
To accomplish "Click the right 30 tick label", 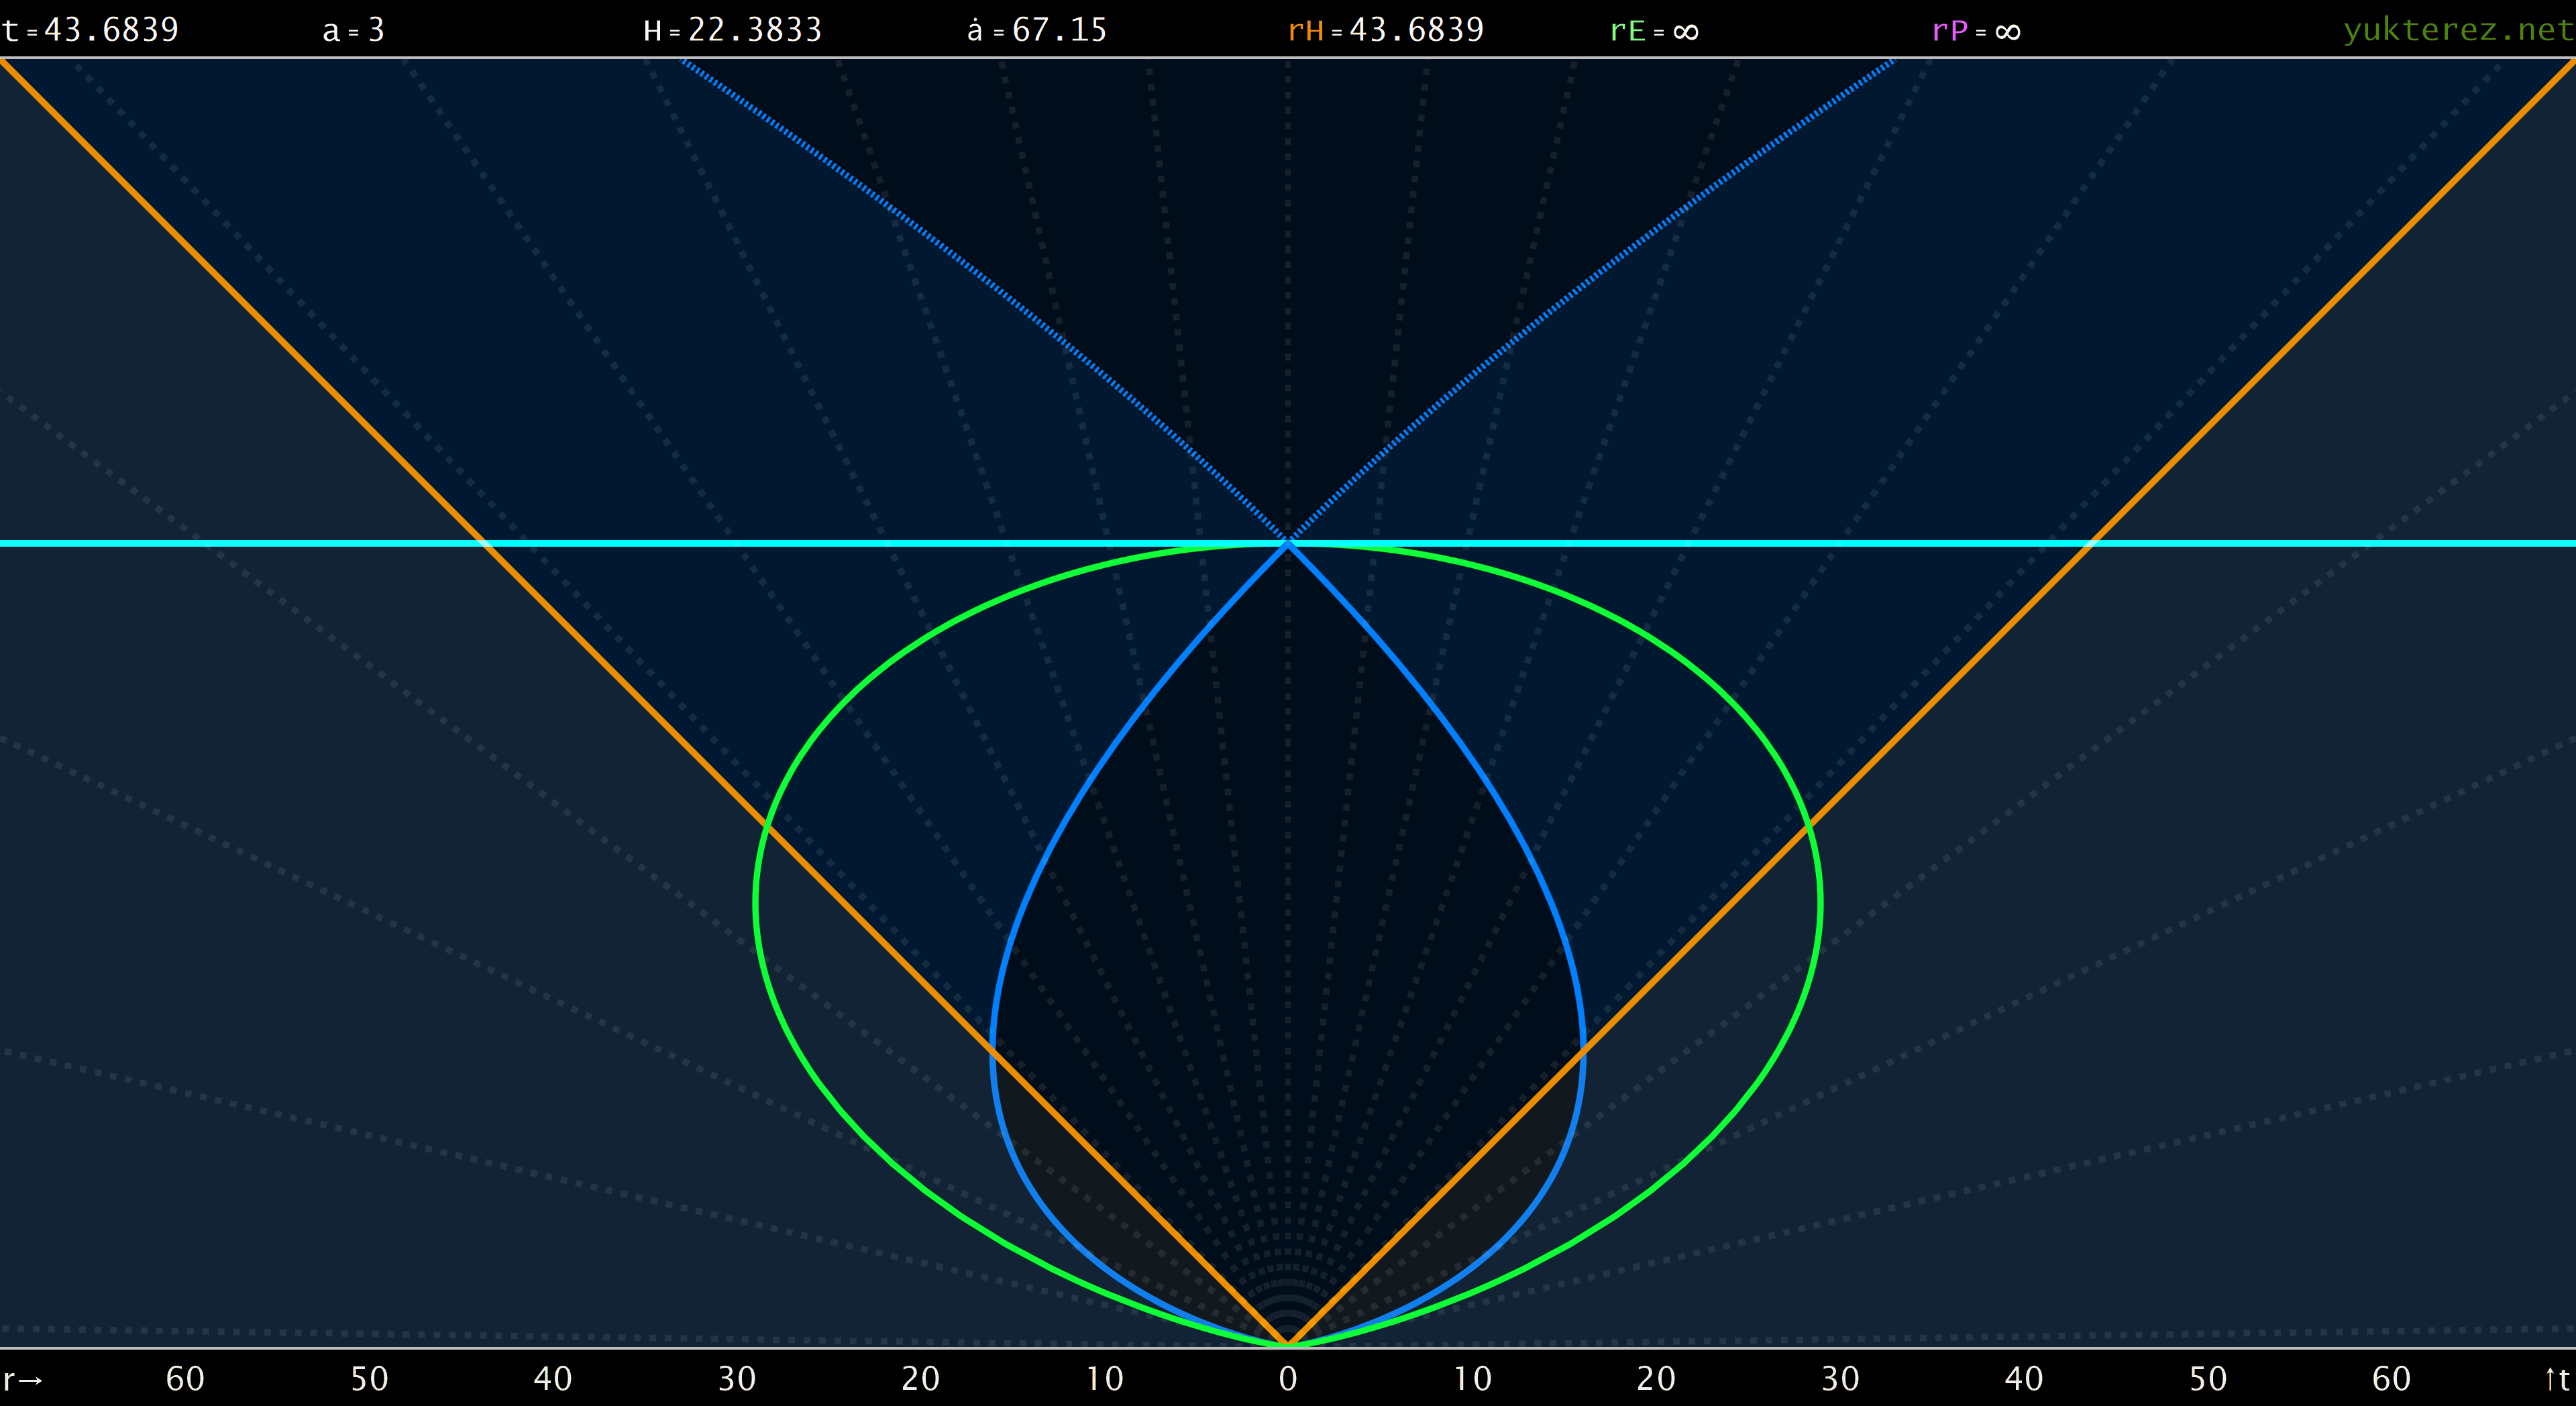I will coord(1840,1379).
